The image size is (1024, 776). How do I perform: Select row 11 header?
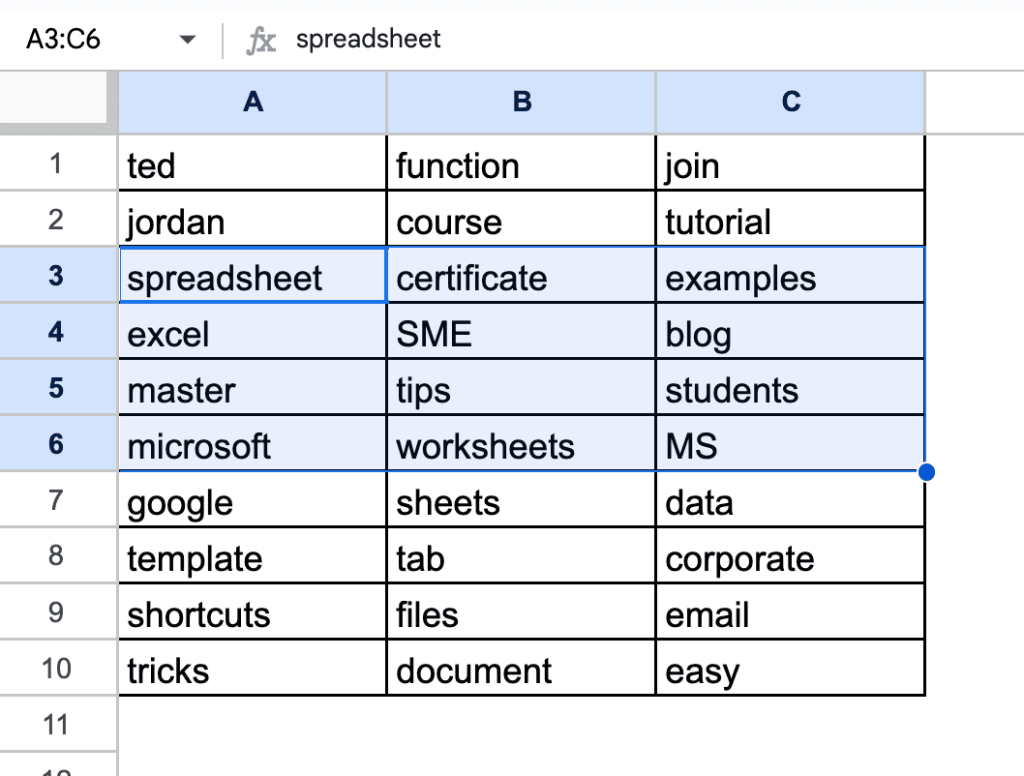point(55,724)
